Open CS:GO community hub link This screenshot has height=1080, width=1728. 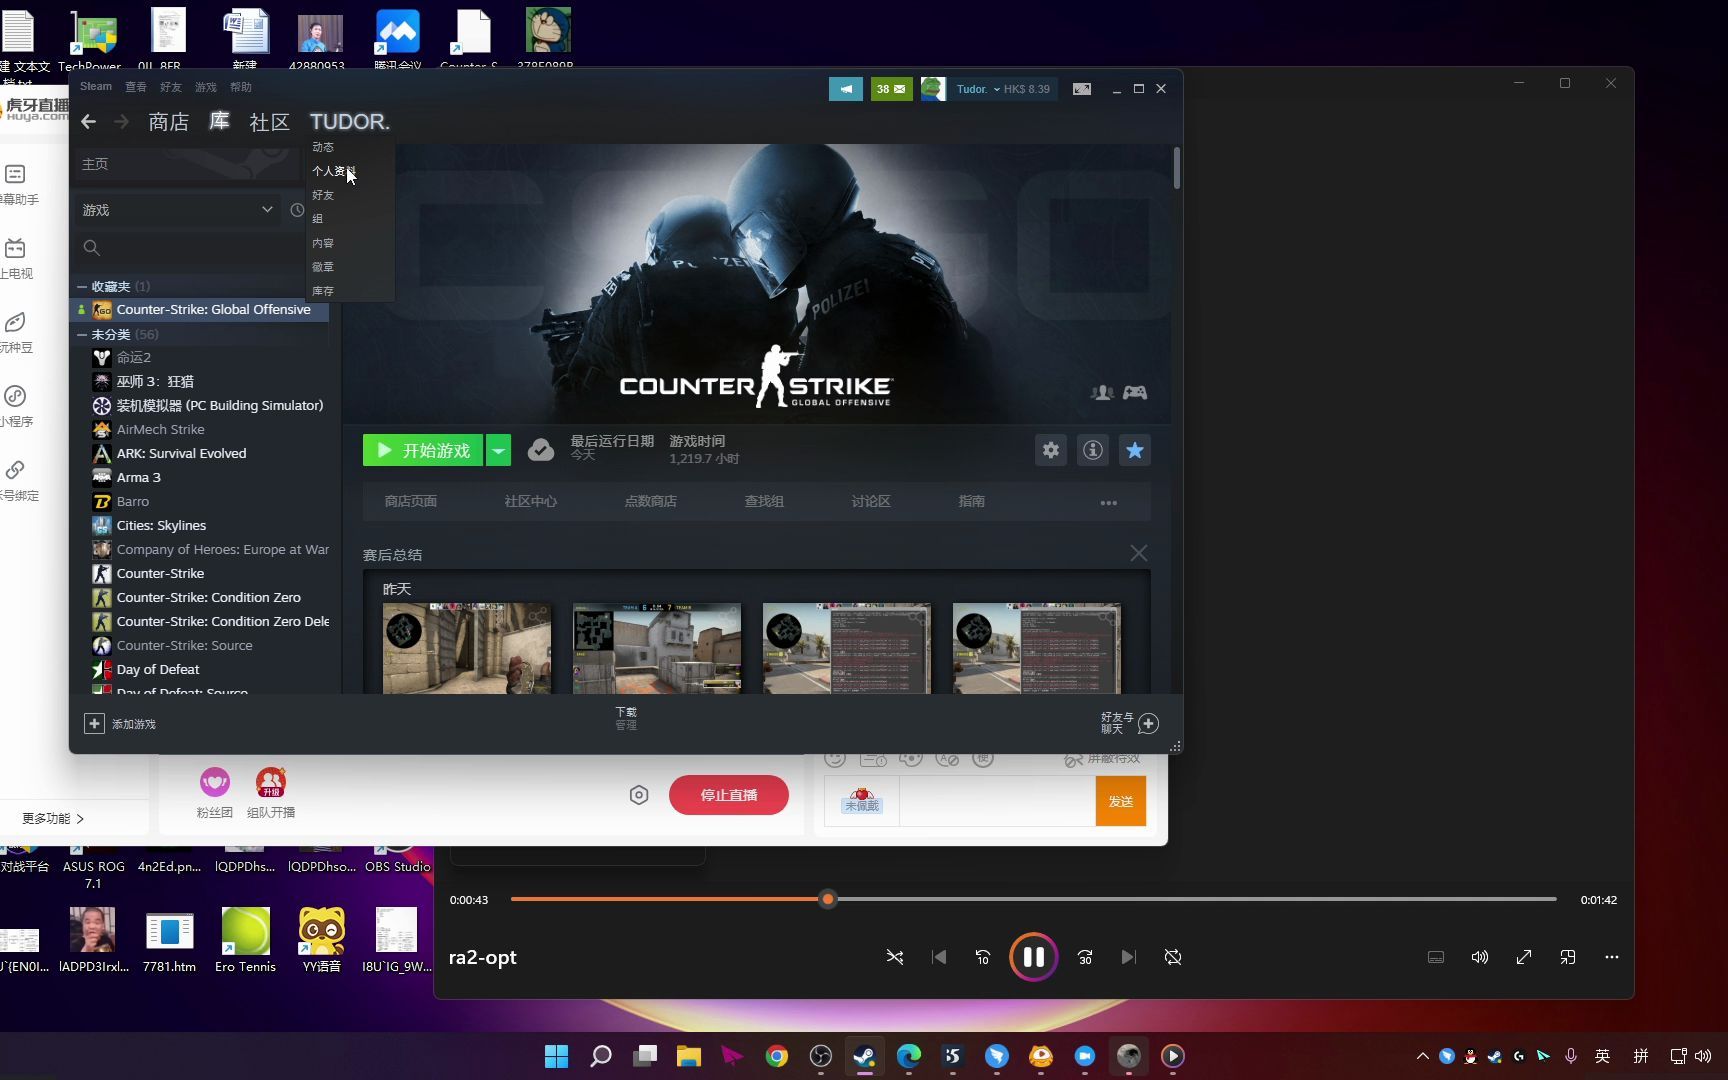[531, 501]
